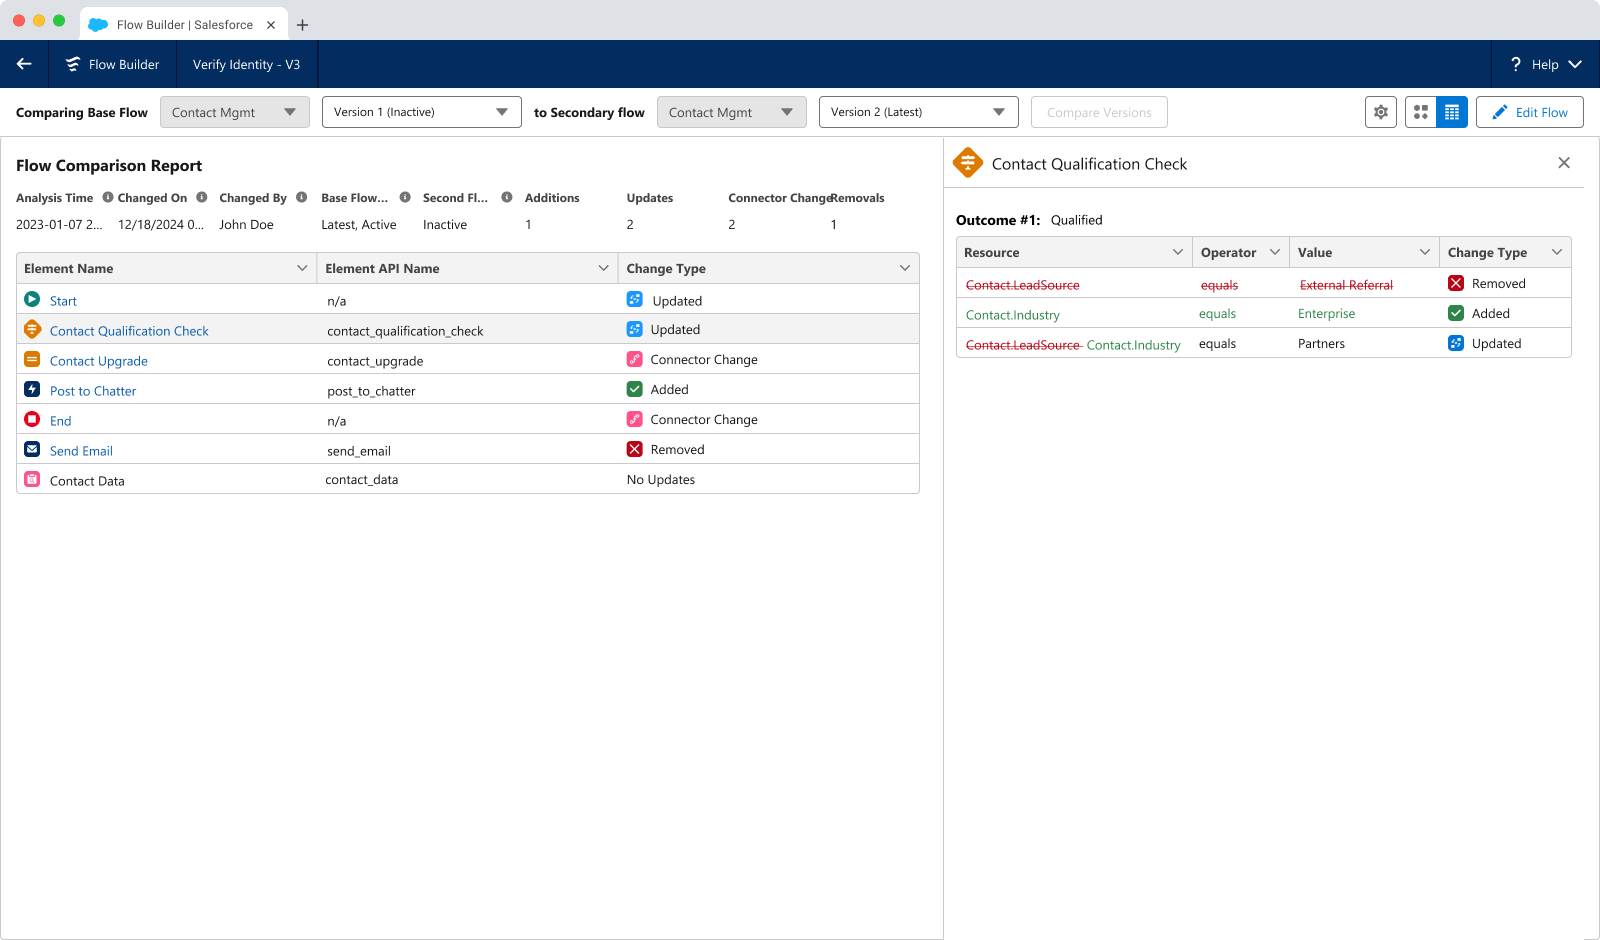This screenshot has width=1600, height=940.
Task: Click the Start element play icon
Action: point(32,299)
